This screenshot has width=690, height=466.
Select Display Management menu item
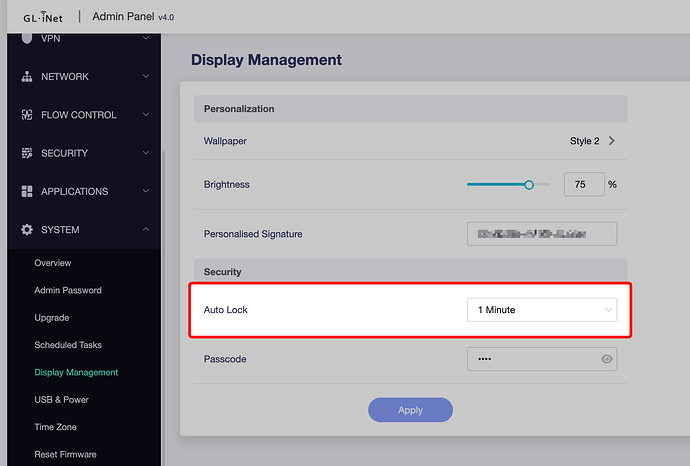76,372
